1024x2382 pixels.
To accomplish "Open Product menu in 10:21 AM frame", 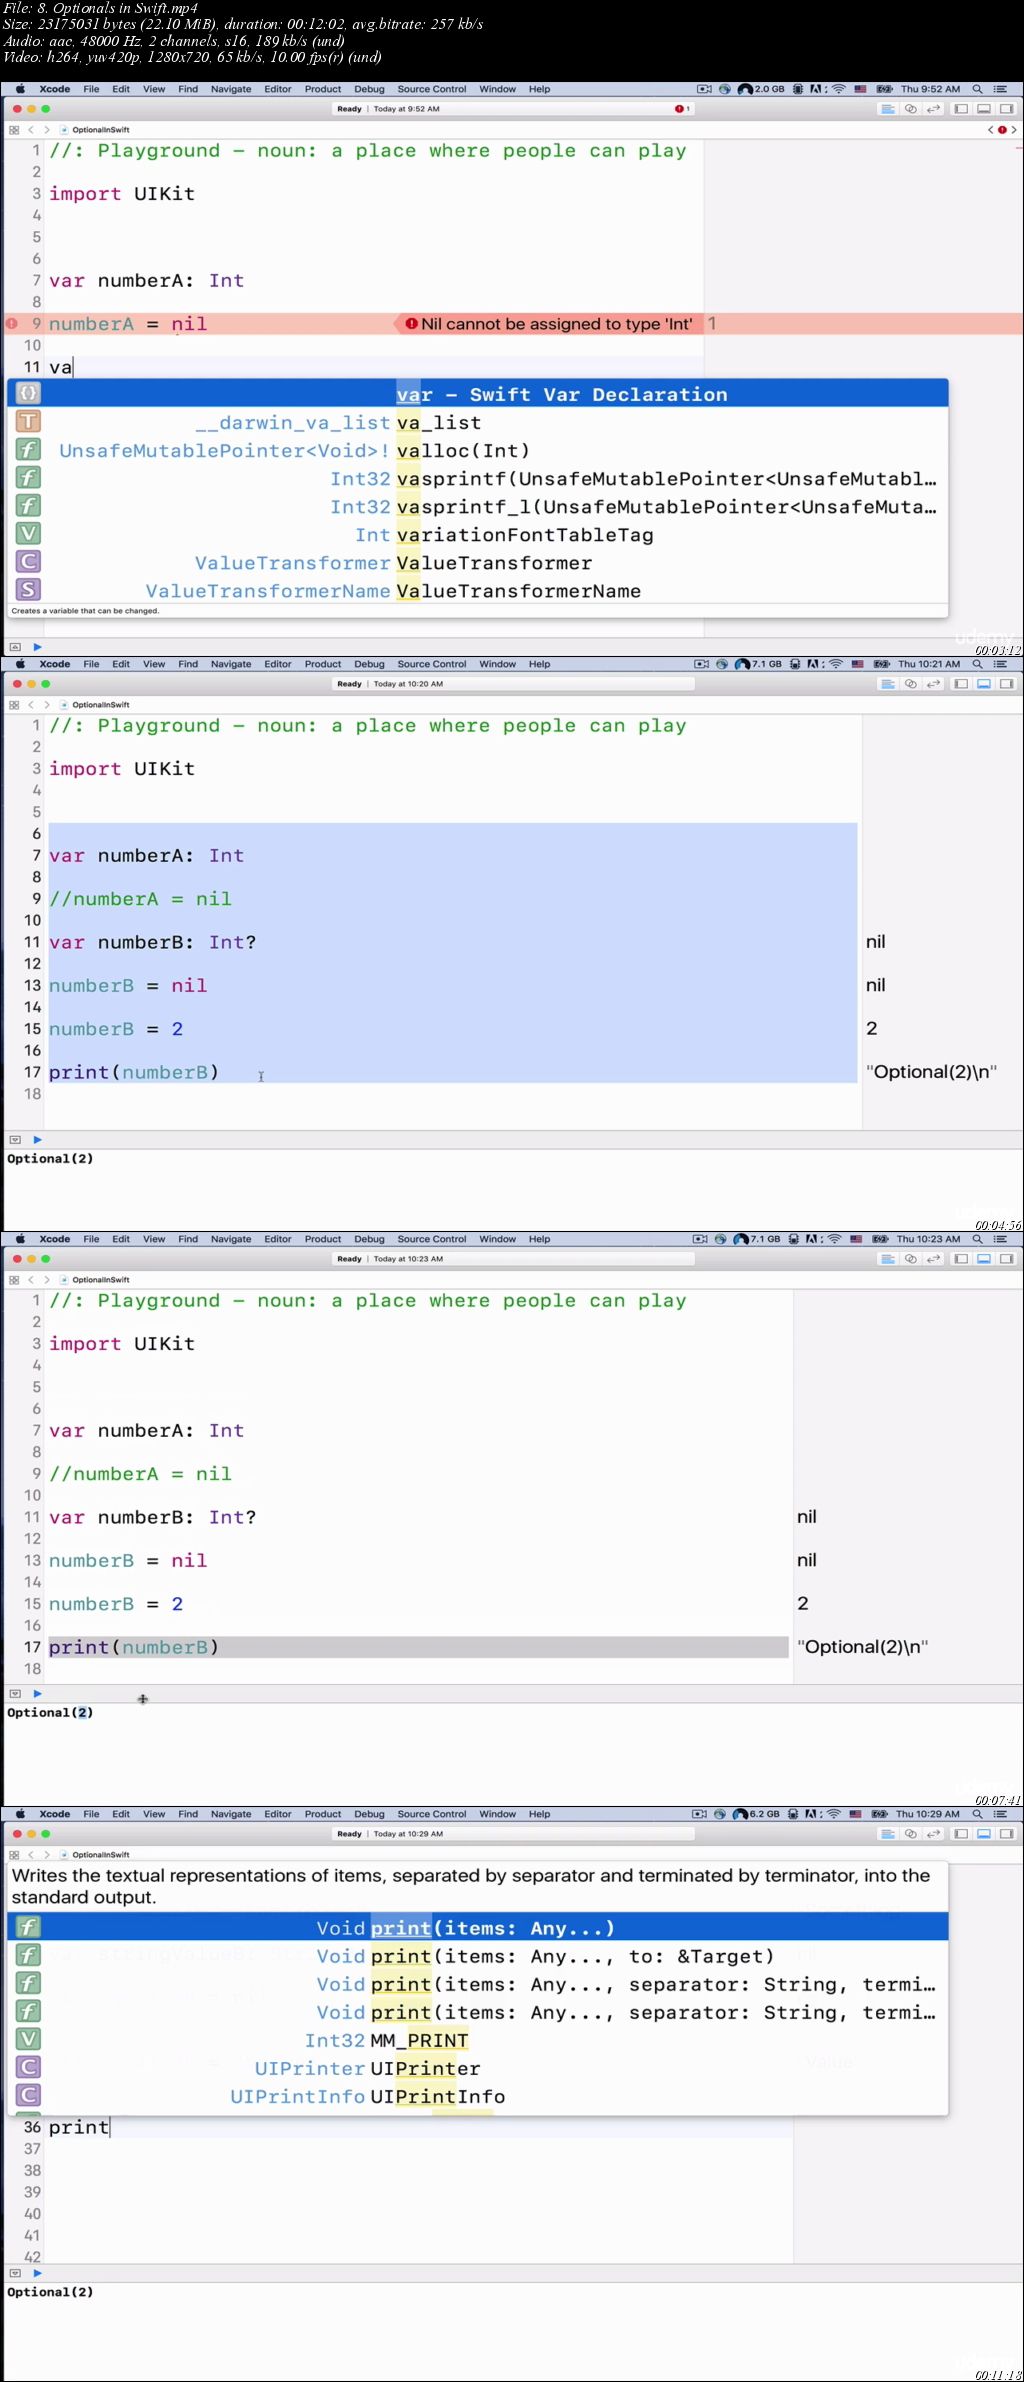I will (x=323, y=664).
